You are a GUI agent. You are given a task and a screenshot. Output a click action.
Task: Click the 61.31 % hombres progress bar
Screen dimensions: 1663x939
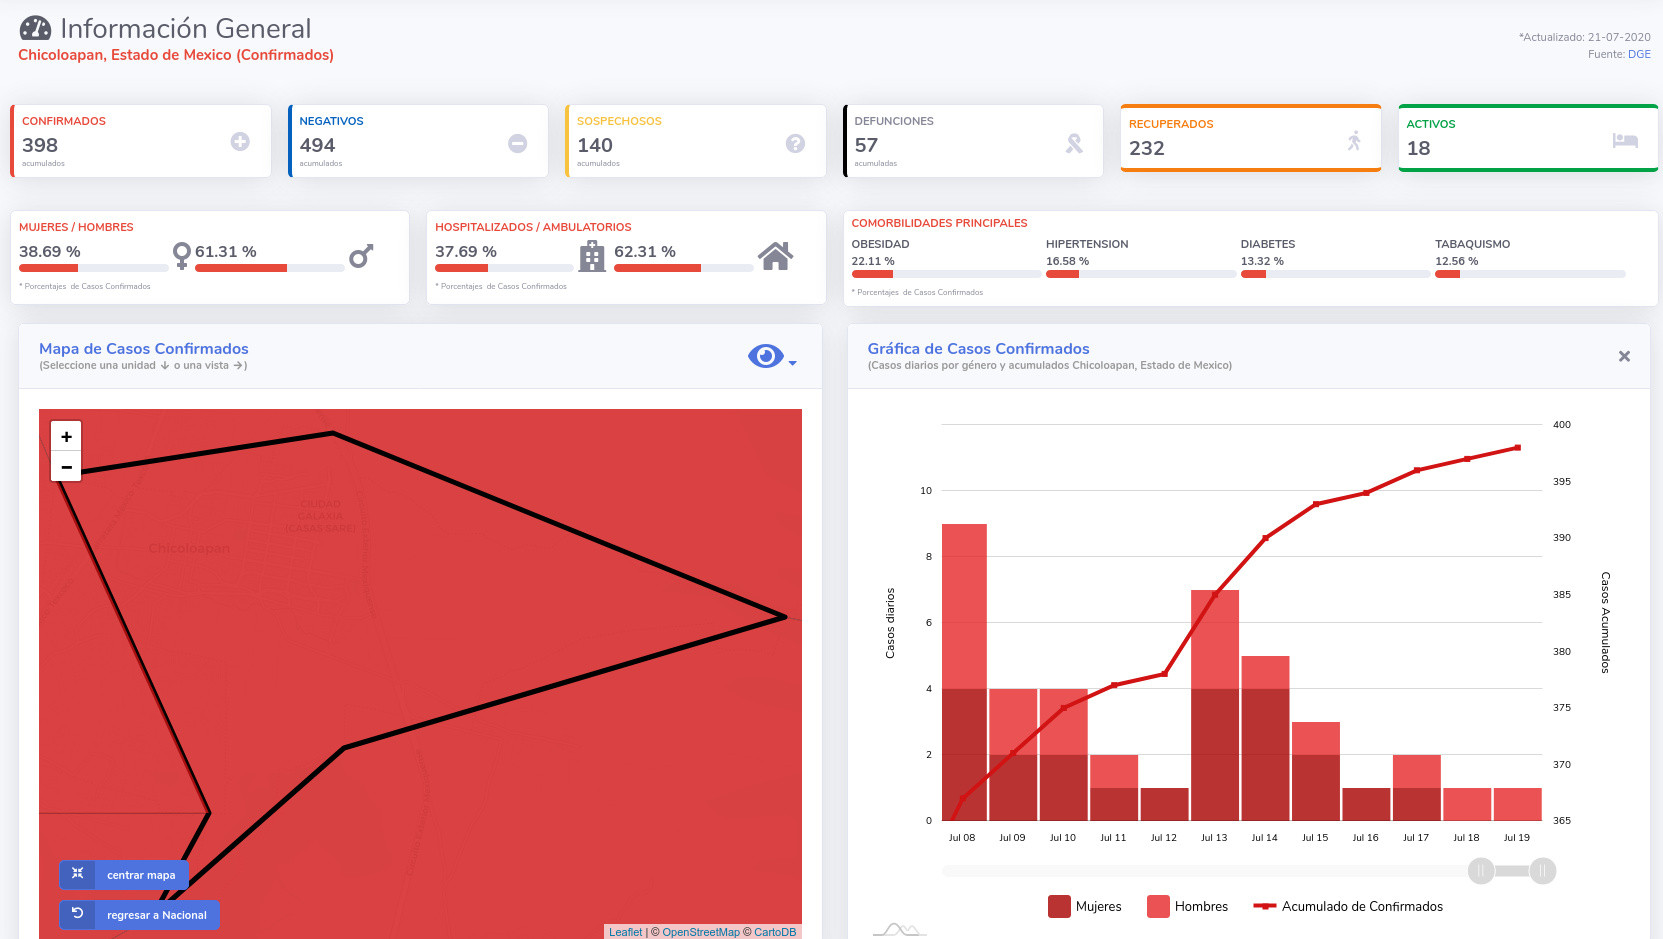pyautogui.click(x=270, y=268)
